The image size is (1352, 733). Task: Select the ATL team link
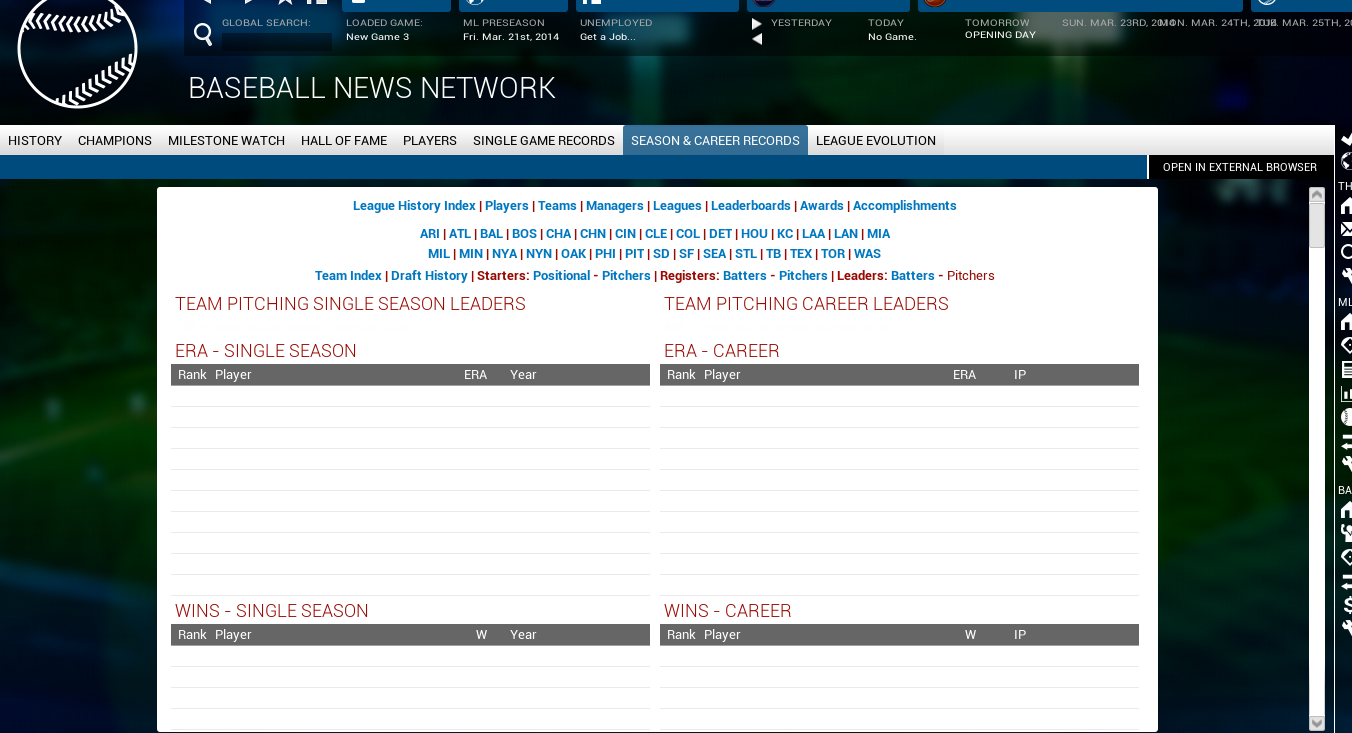tap(460, 234)
